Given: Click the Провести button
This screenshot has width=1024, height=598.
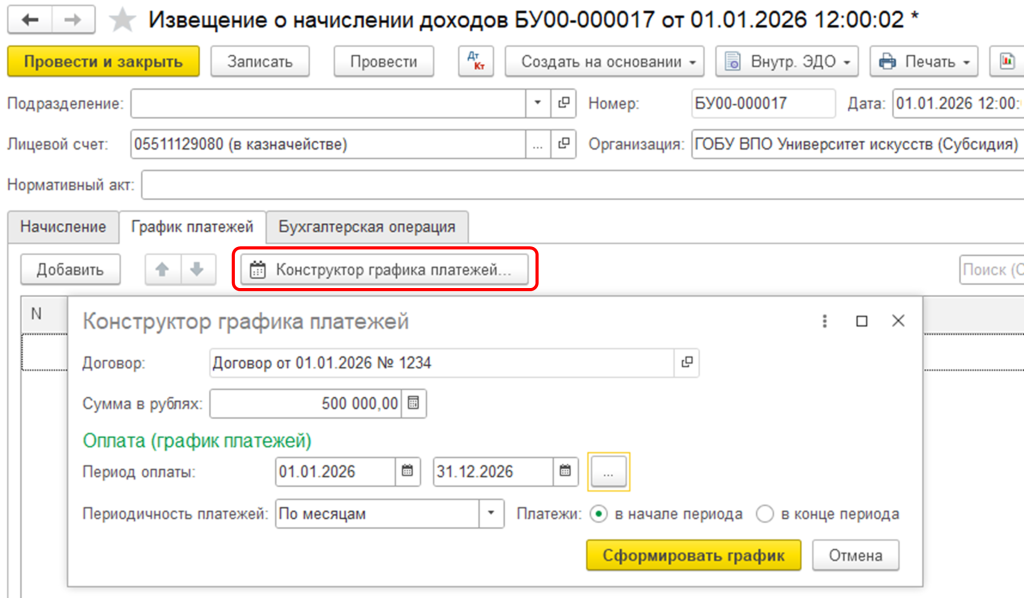Looking at the screenshot, I should [383, 61].
